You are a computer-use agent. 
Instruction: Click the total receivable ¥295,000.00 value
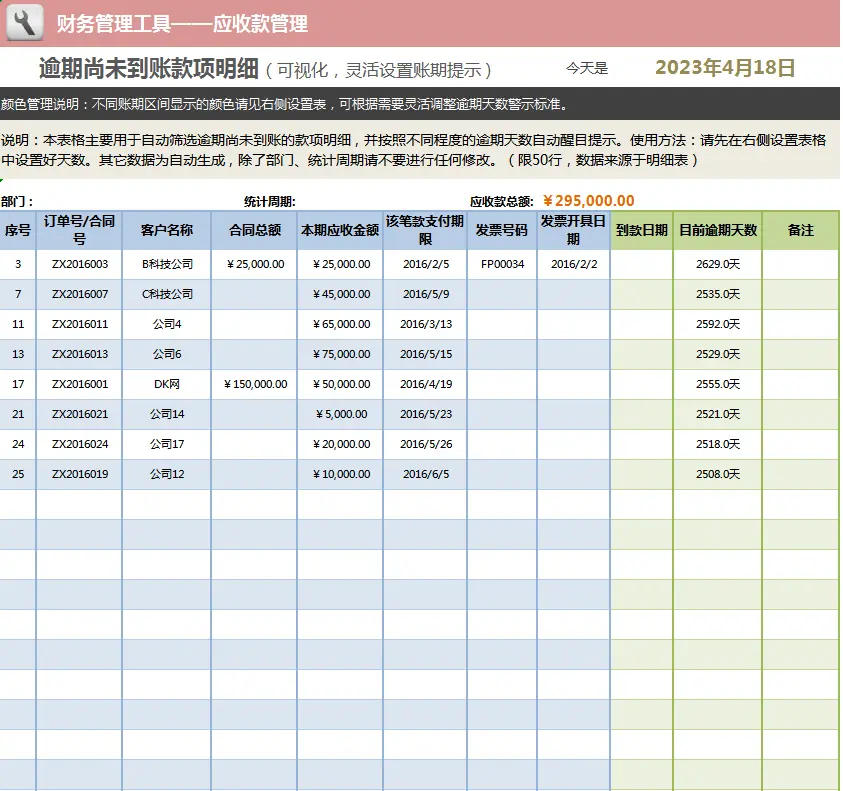tap(588, 201)
